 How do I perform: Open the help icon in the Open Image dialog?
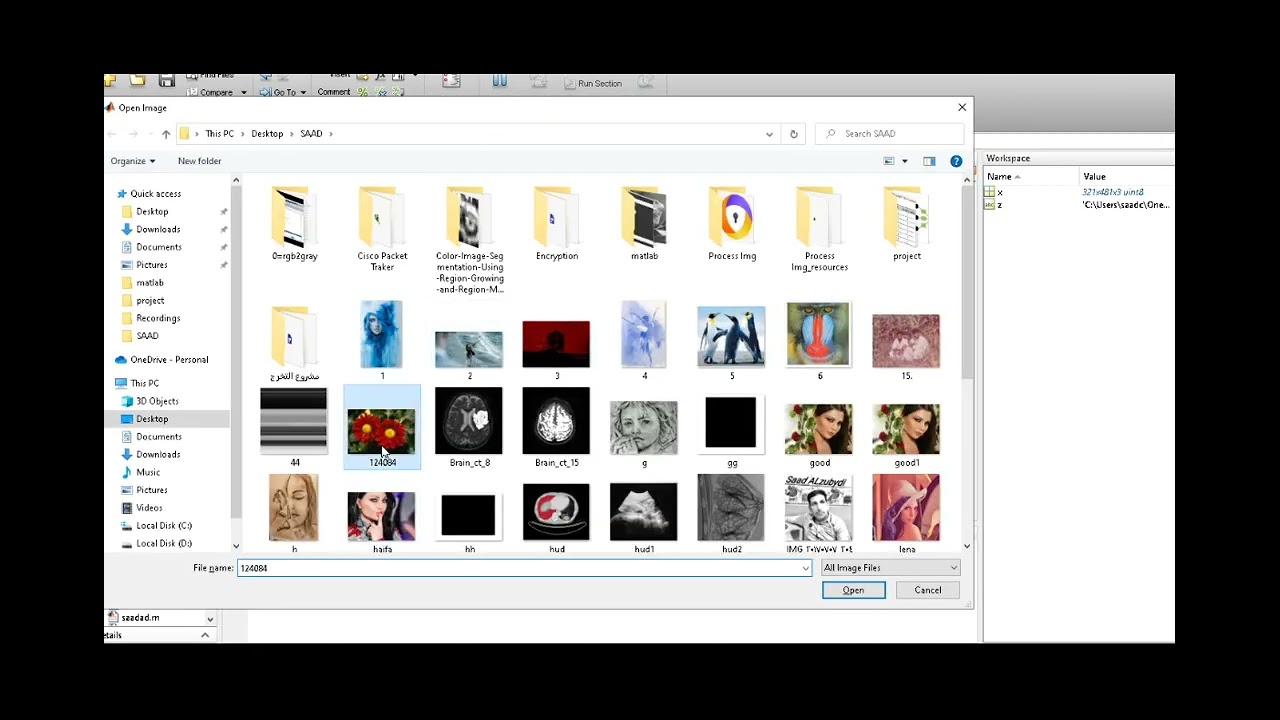[956, 161]
